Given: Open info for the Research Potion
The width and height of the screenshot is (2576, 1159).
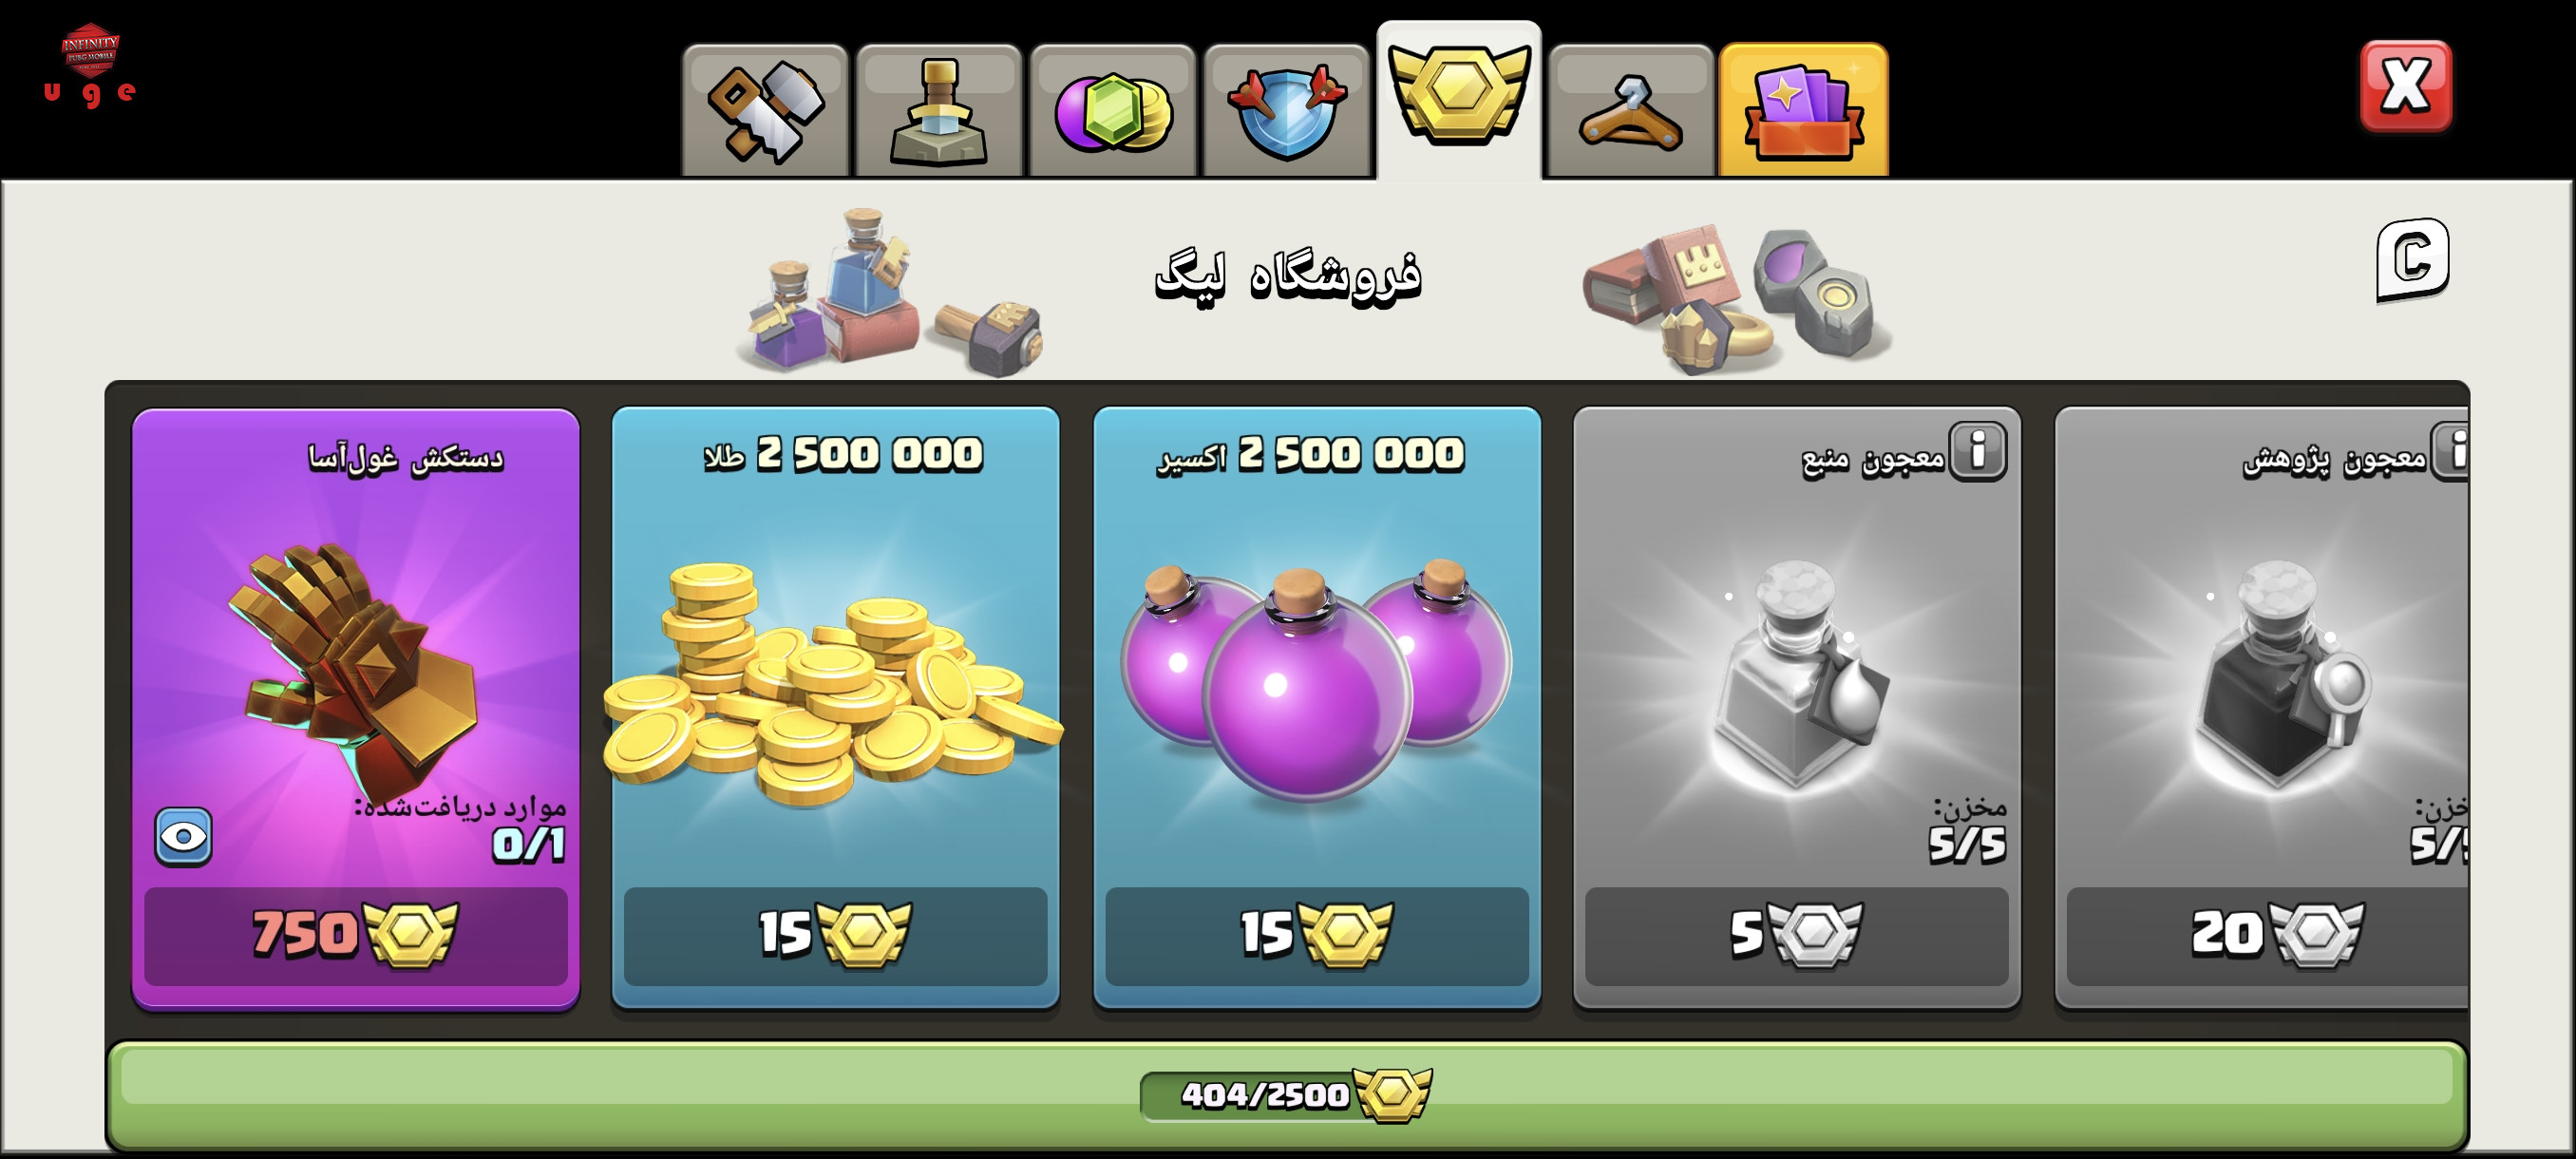Looking at the screenshot, I should click(2453, 451).
